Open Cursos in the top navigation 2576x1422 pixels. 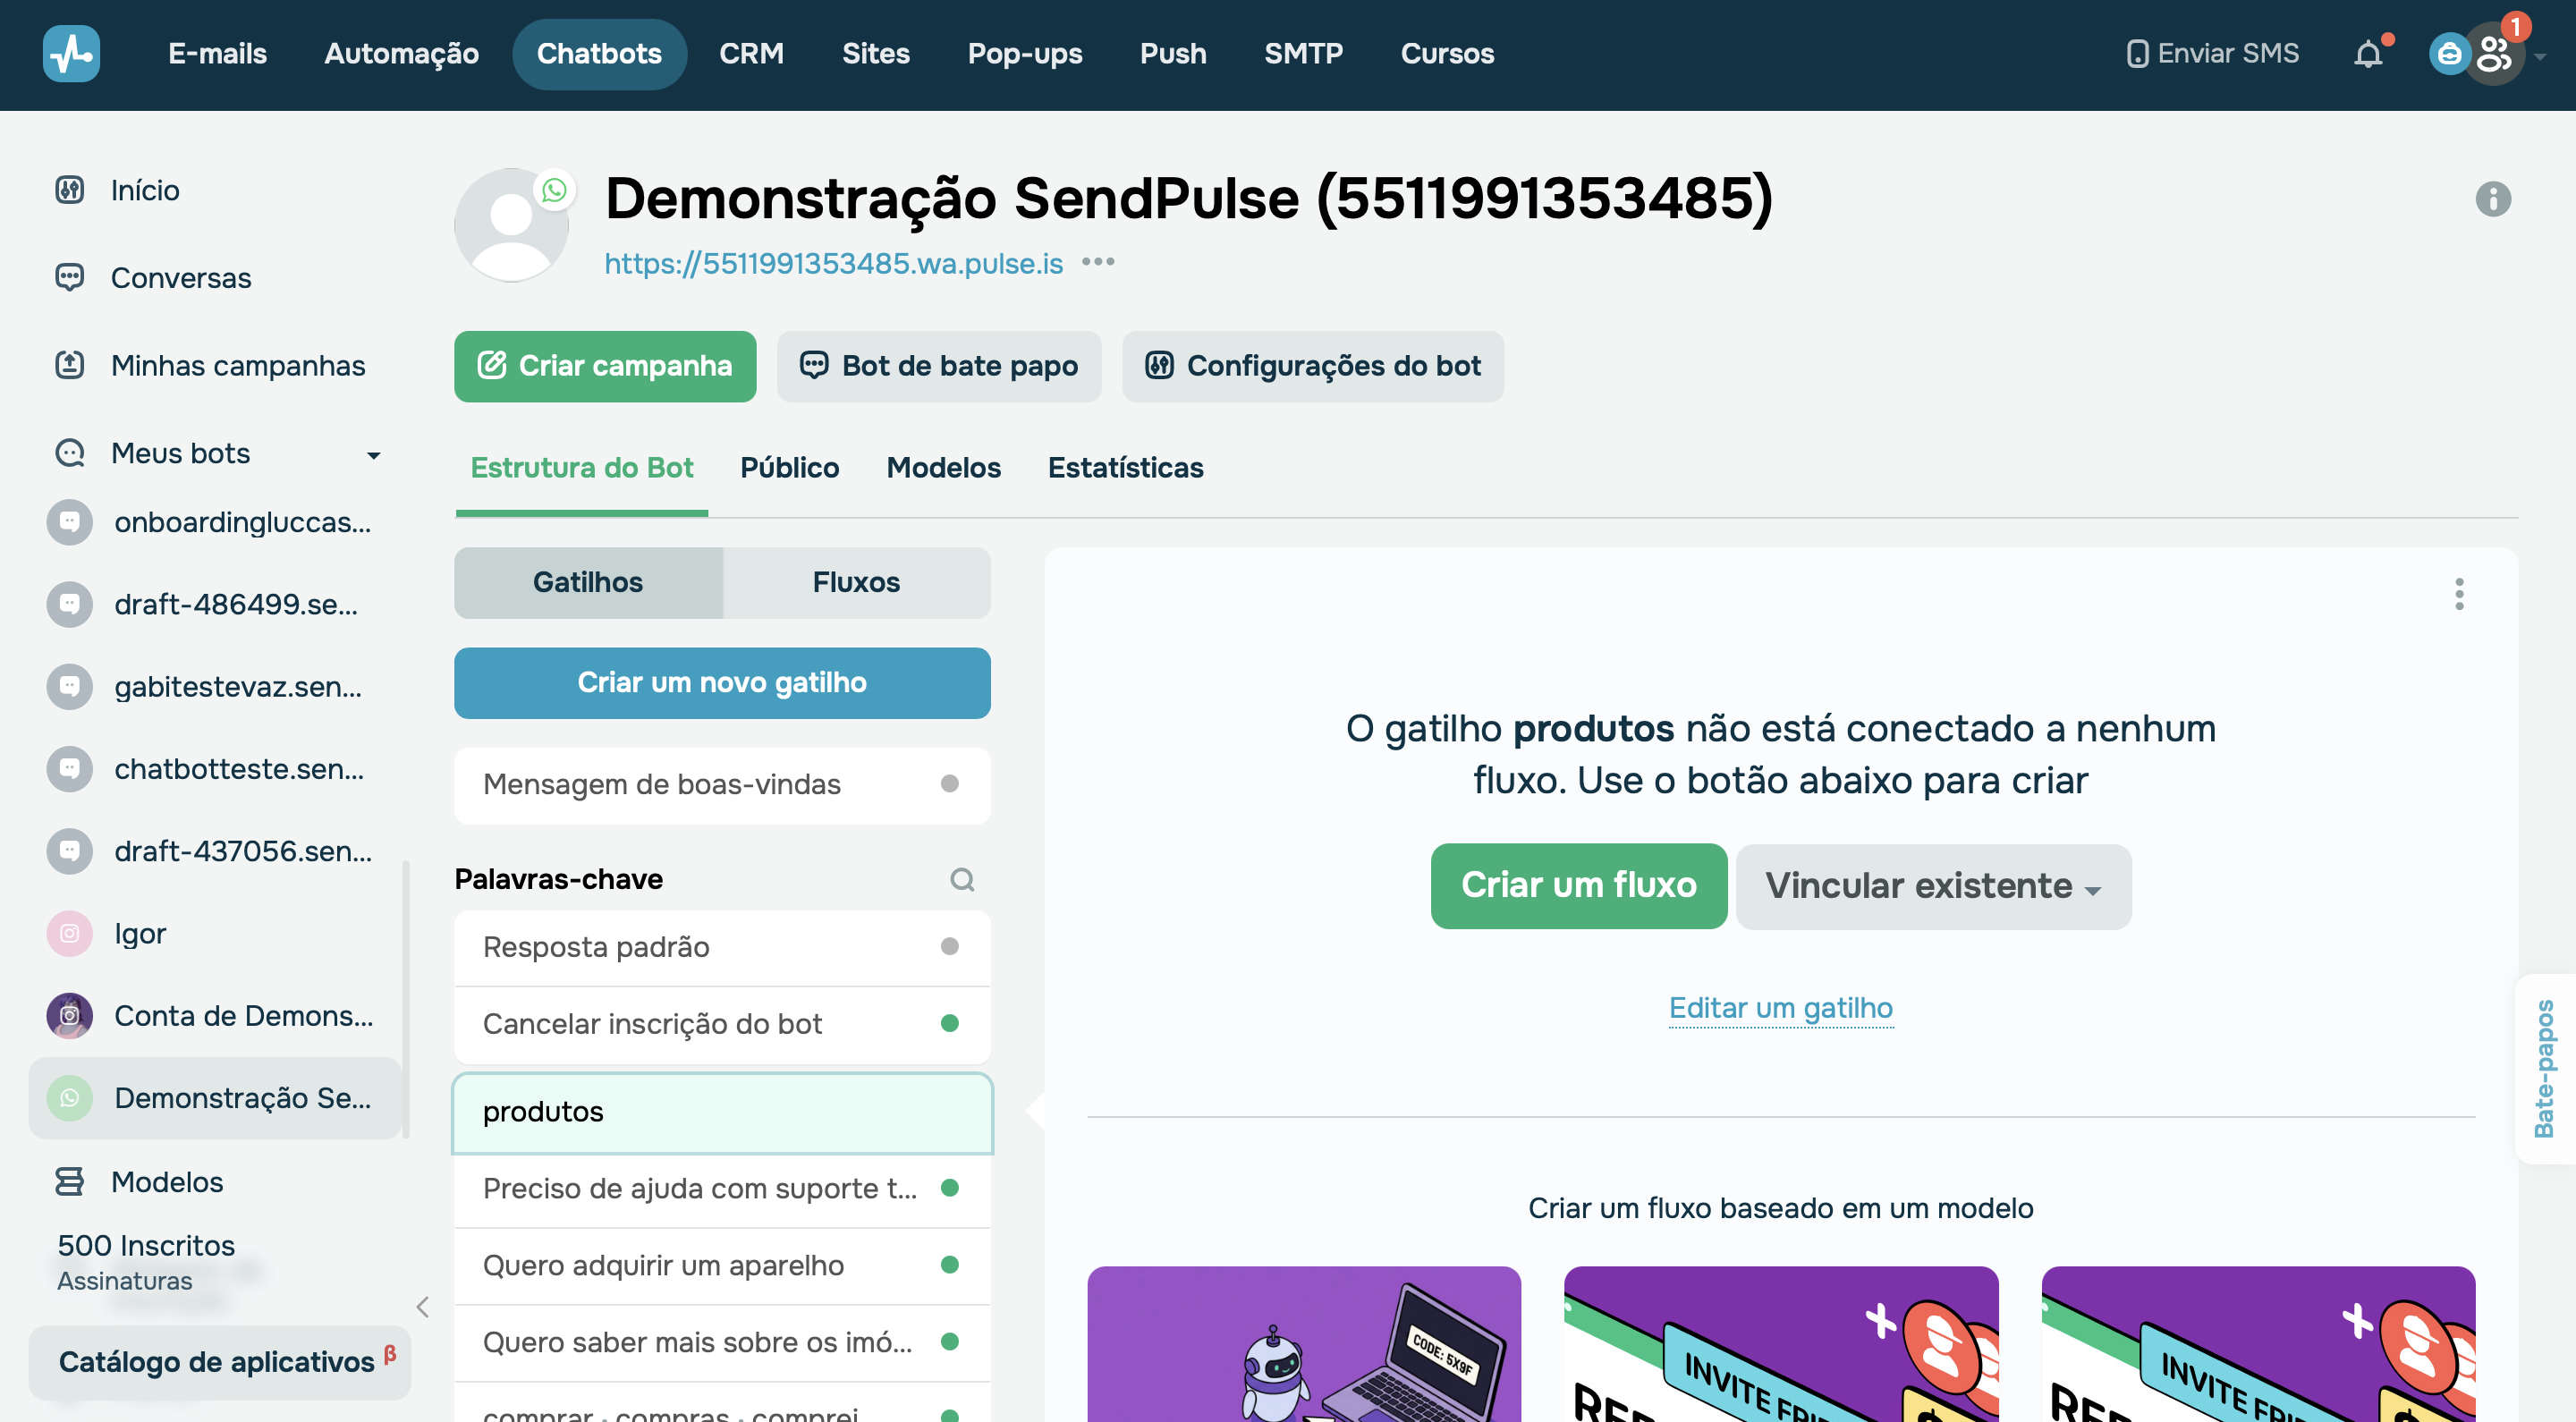[1446, 54]
